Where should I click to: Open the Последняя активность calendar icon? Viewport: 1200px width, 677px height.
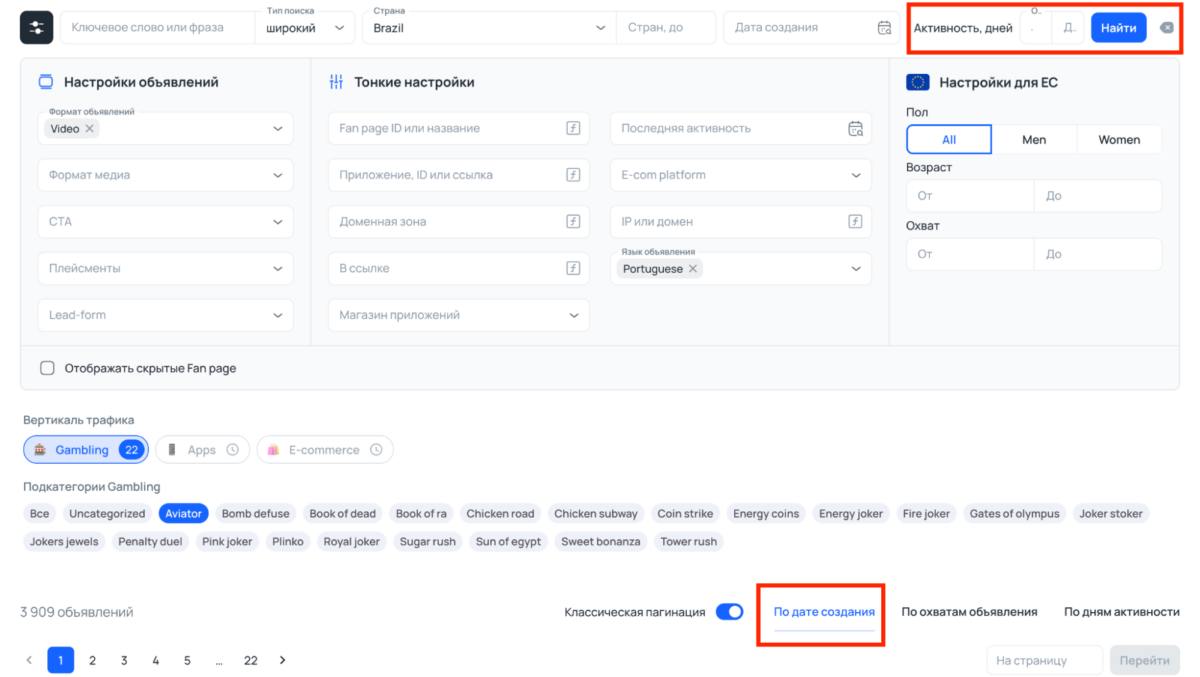[855, 128]
